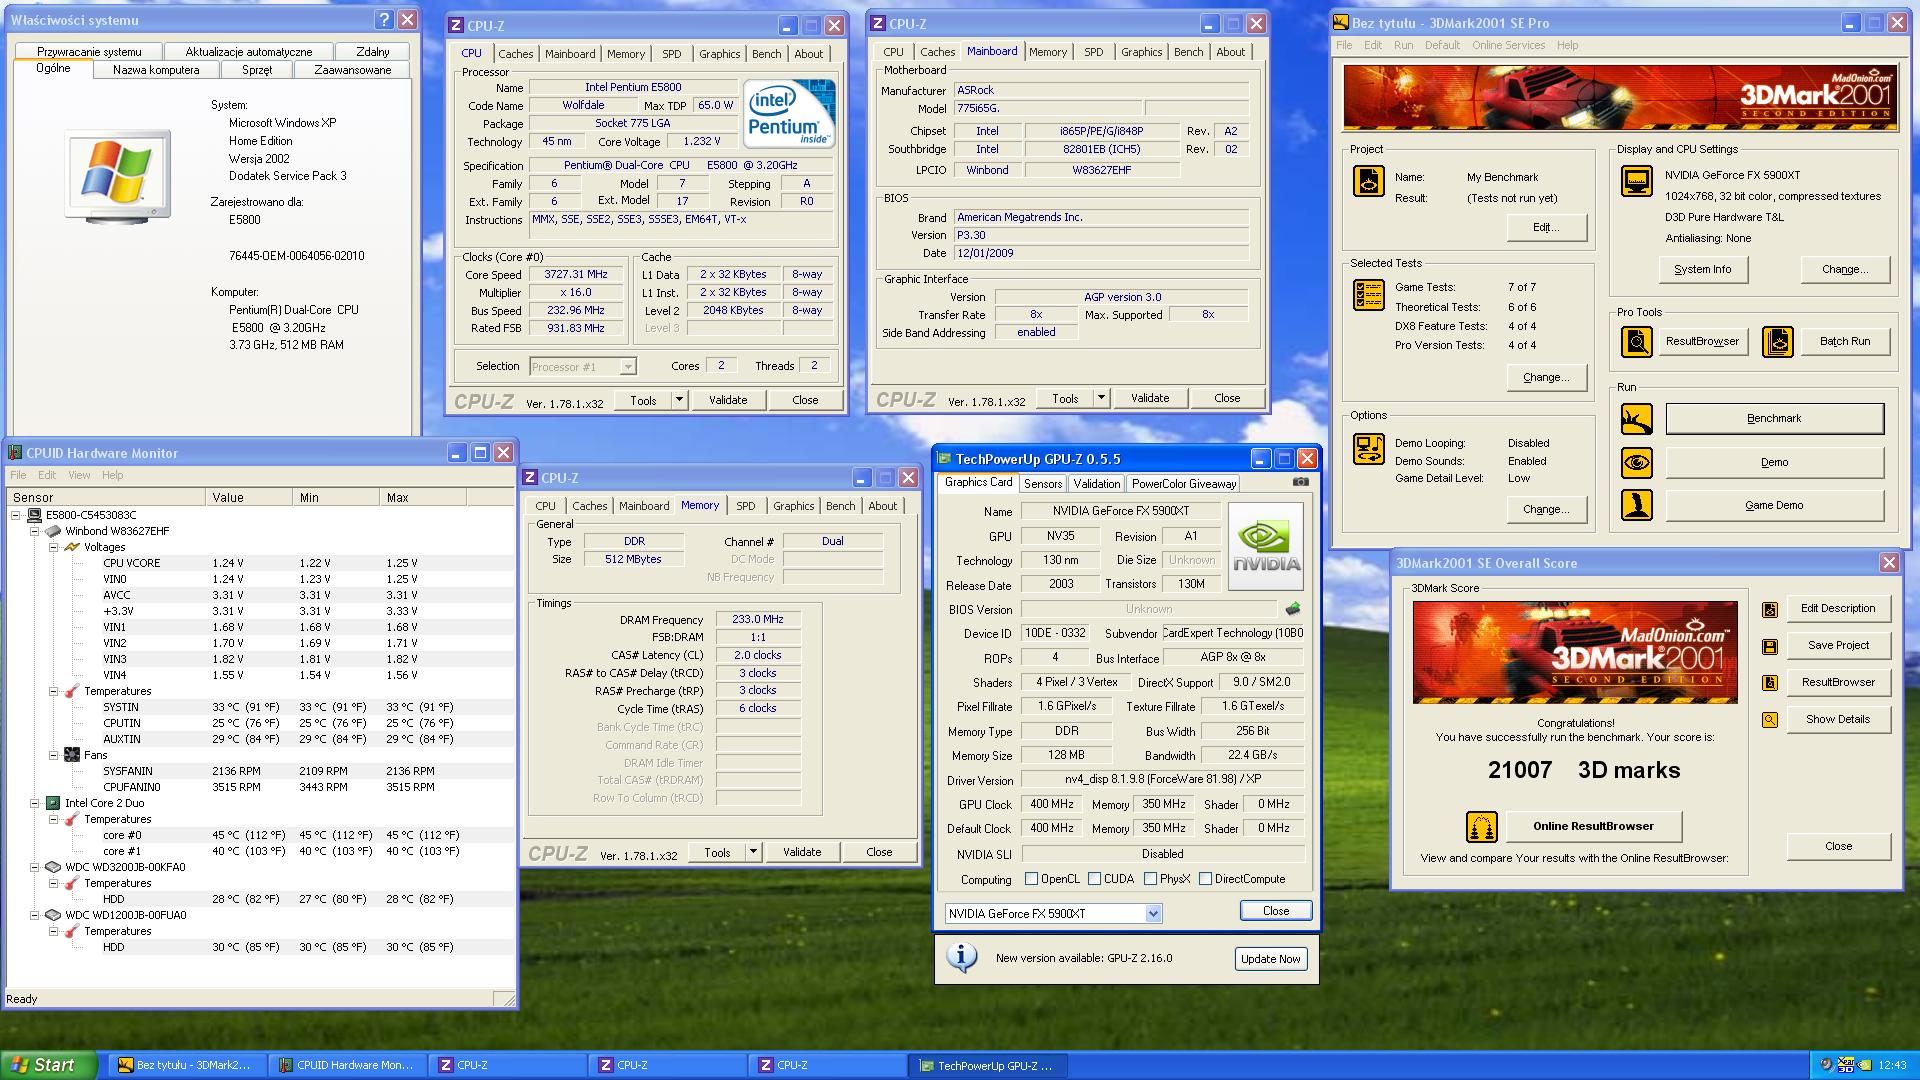The width and height of the screenshot is (1920, 1080).
Task: Click the Demo eye icon
Action: point(1637,463)
